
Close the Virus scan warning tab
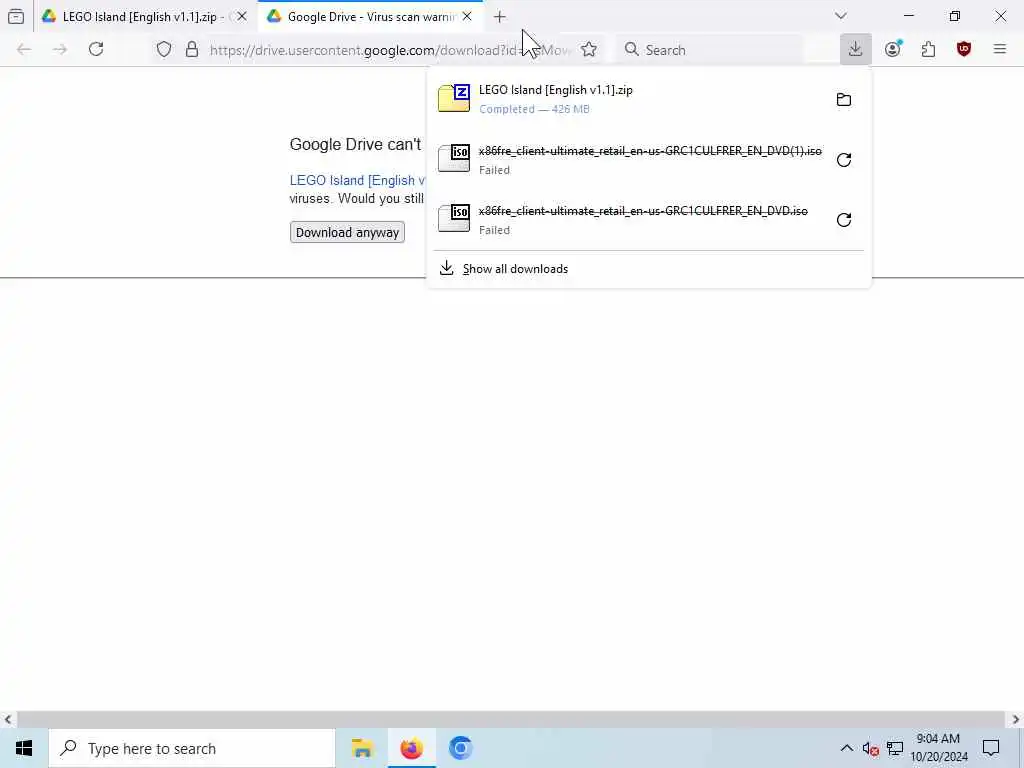coord(467,16)
